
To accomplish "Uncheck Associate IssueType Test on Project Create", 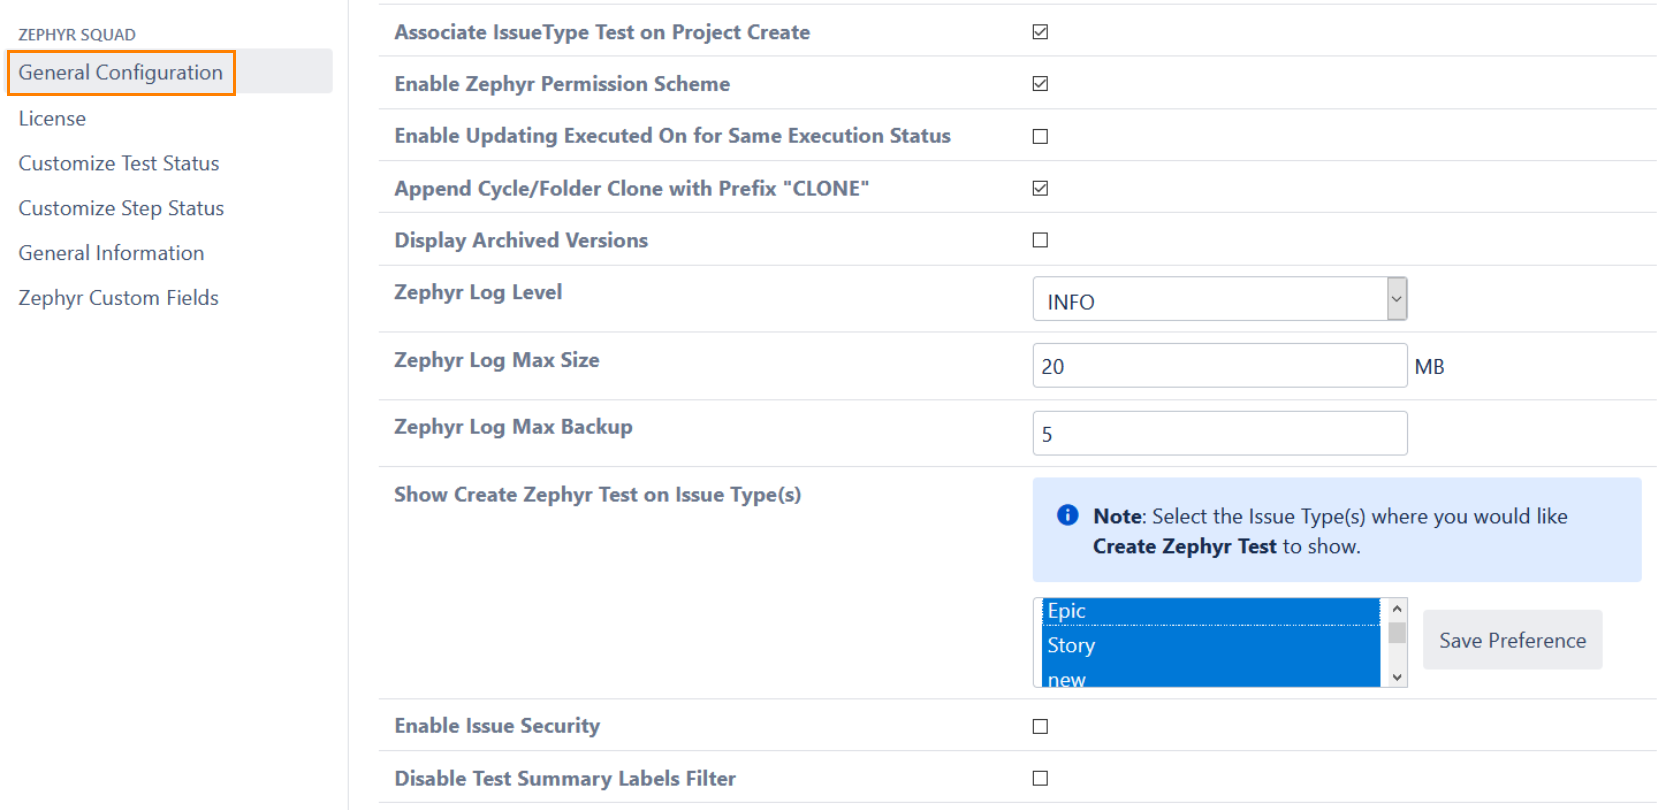I will click(1039, 31).
